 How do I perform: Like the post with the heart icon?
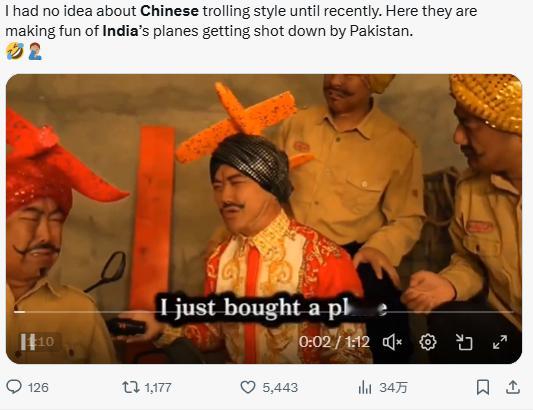point(248,387)
